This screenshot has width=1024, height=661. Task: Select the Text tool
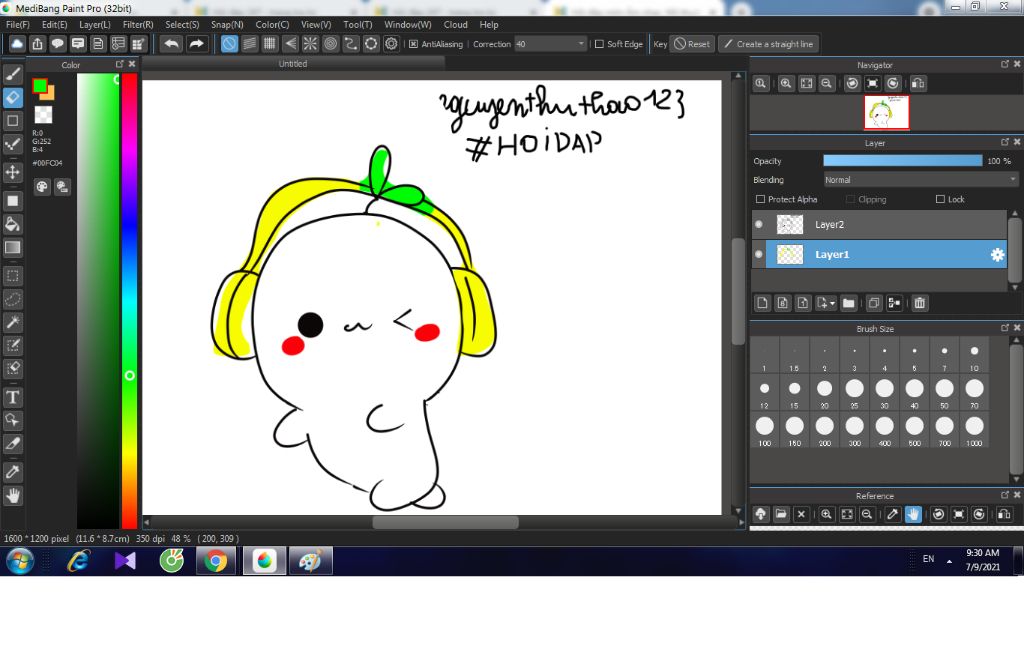12,397
